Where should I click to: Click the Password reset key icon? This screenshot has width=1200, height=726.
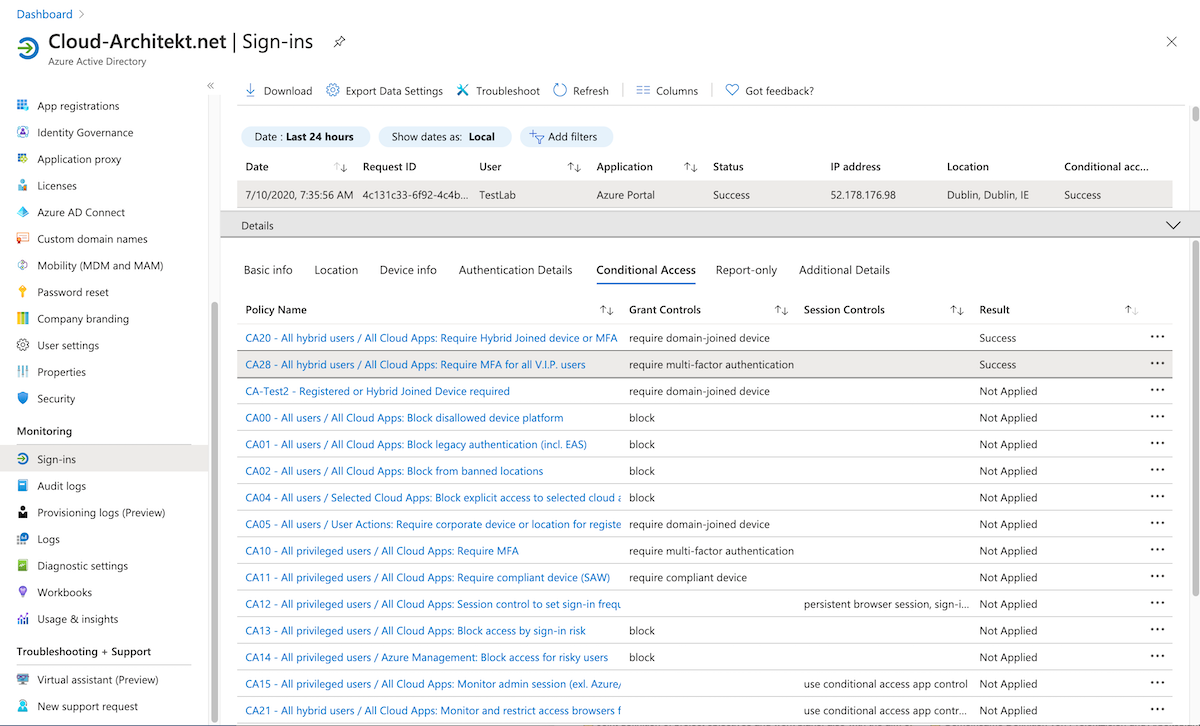(x=23, y=292)
